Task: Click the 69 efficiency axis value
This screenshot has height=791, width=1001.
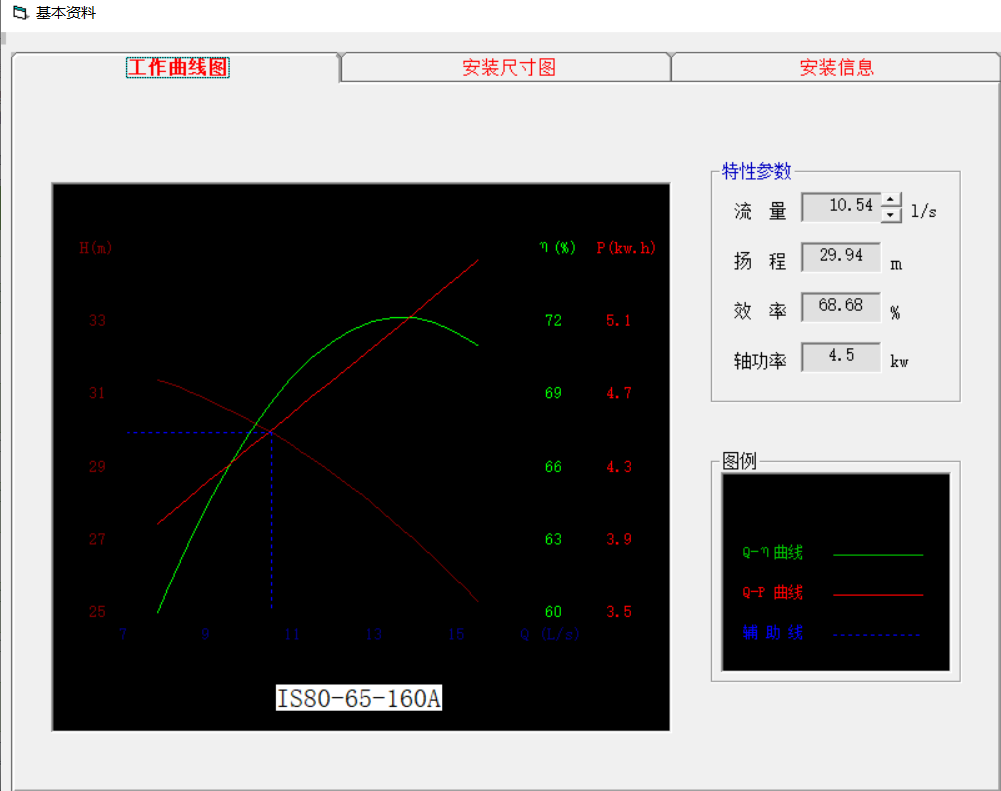Action: [x=553, y=393]
